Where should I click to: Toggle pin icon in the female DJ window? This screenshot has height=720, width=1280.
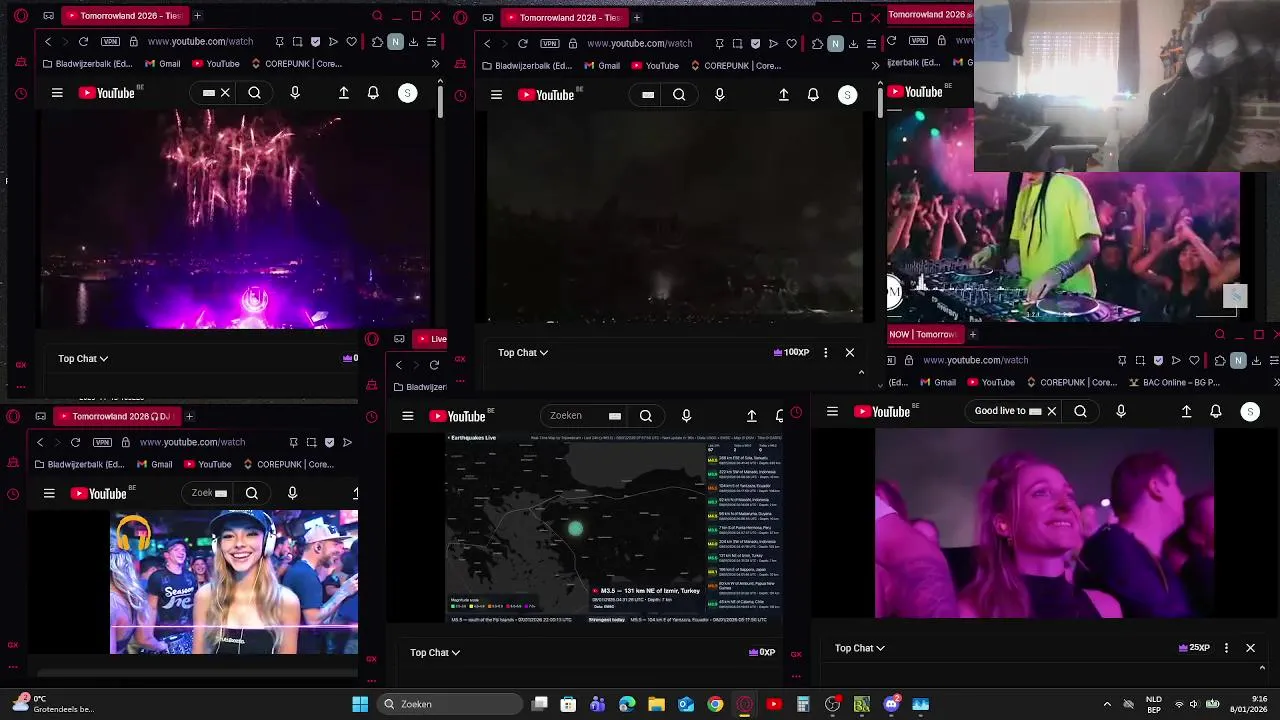pyautogui.click(x=293, y=442)
